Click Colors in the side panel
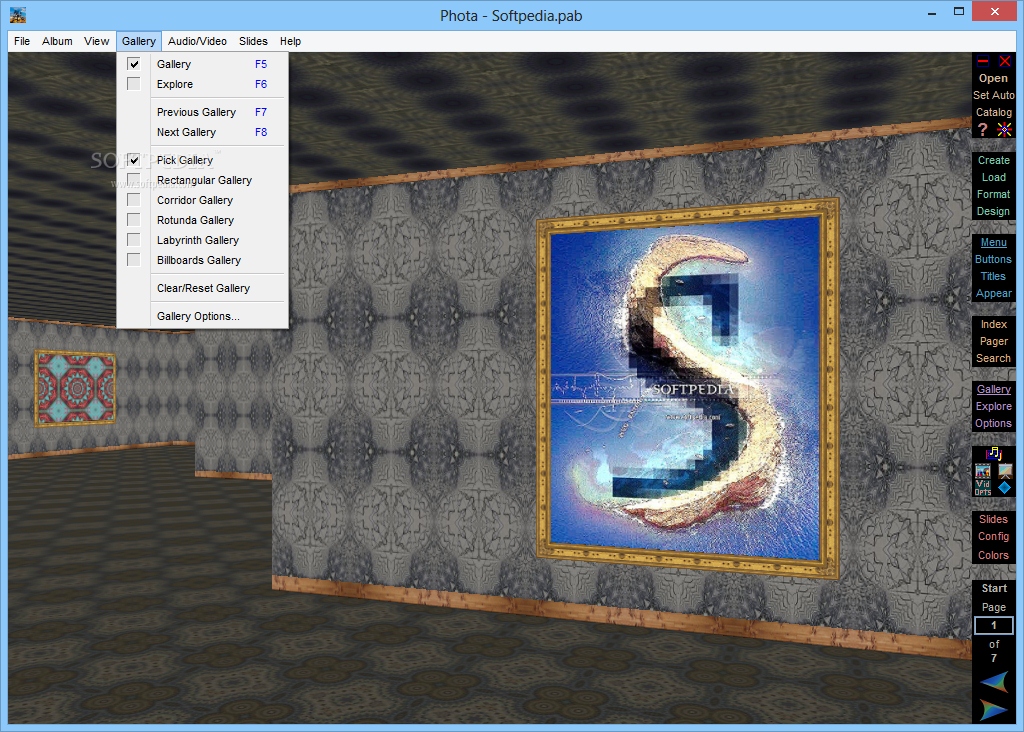 click(993, 555)
